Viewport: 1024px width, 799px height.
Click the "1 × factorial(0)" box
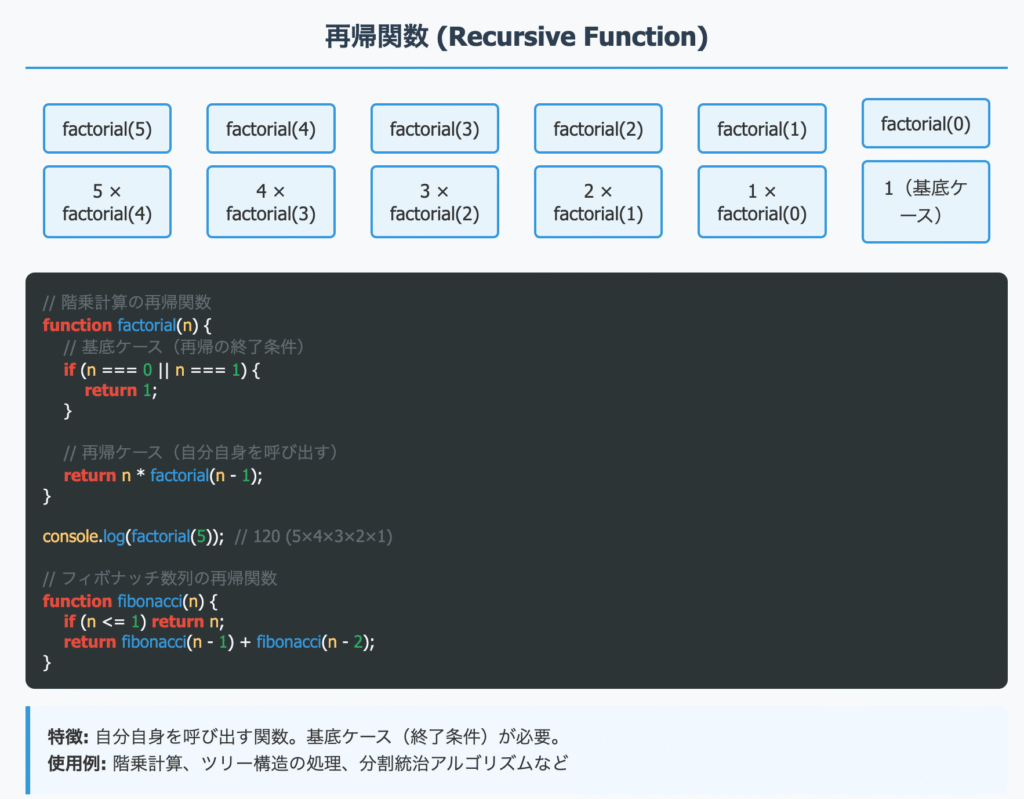pyautogui.click(x=762, y=202)
